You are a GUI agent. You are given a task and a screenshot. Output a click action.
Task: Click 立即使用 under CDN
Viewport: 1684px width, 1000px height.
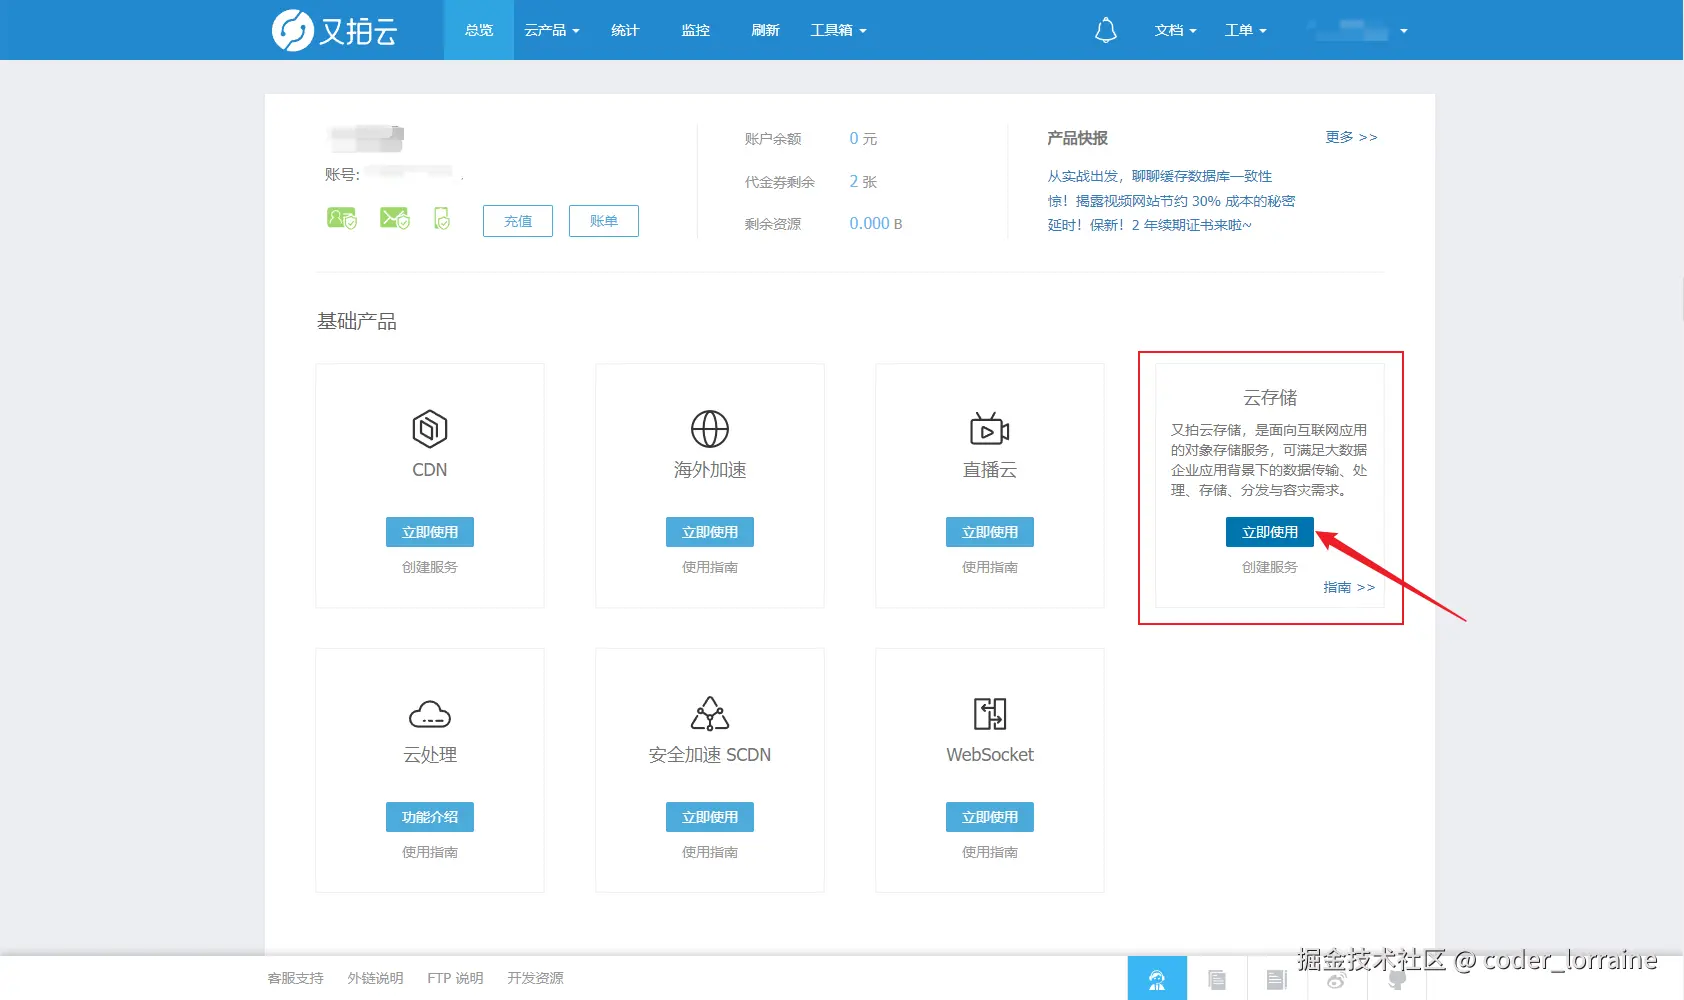click(430, 532)
